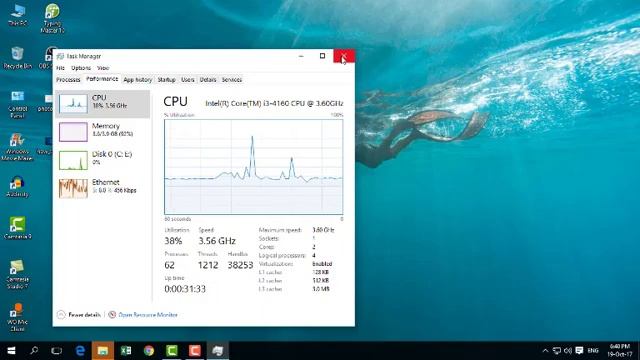Open File Explorer from the taskbar

[102, 351]
